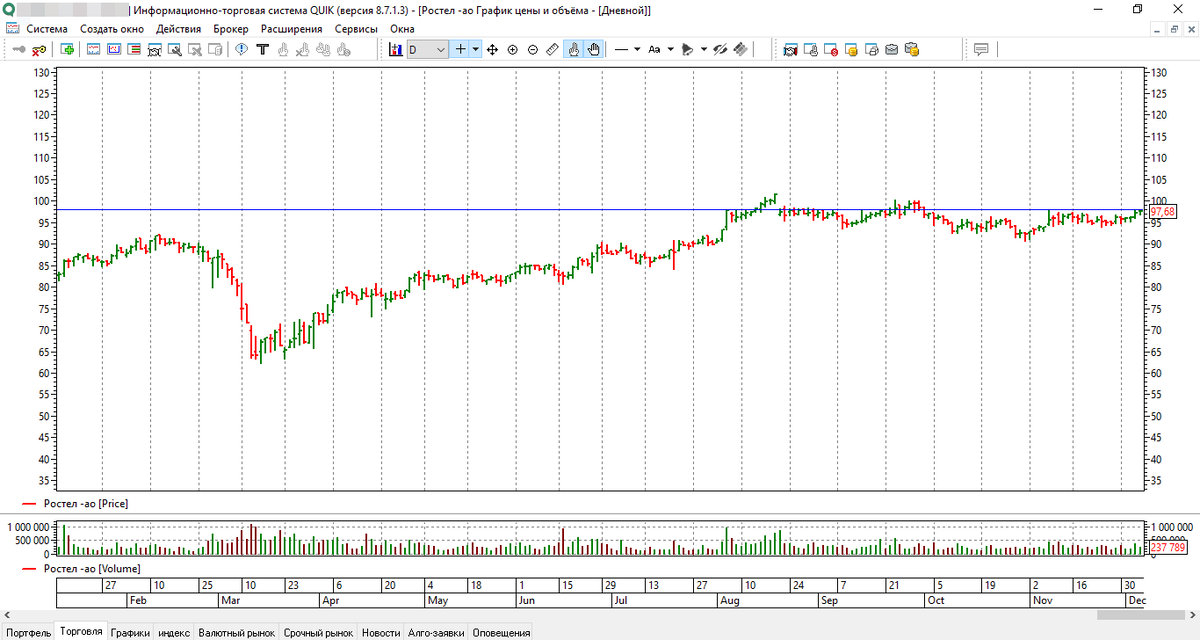The width and height of the screenshot is (1200, 640).
Task: Select the line drawing tool
Action: pyautogui.click(x=621, y=49)
